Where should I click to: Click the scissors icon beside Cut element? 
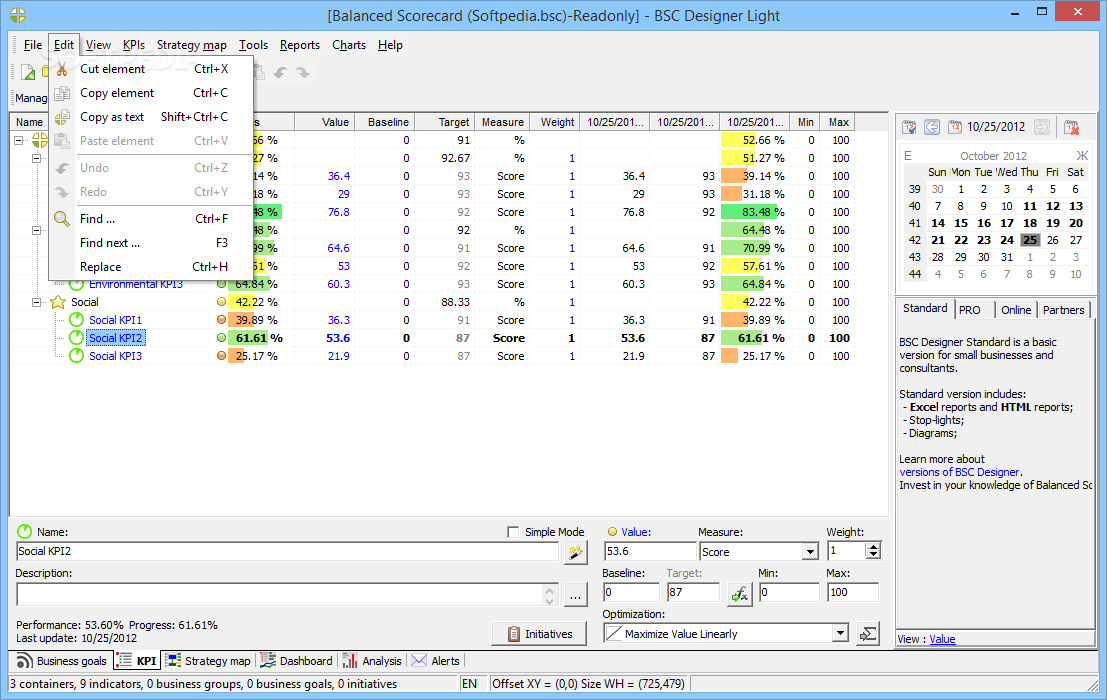pos(62,69)
